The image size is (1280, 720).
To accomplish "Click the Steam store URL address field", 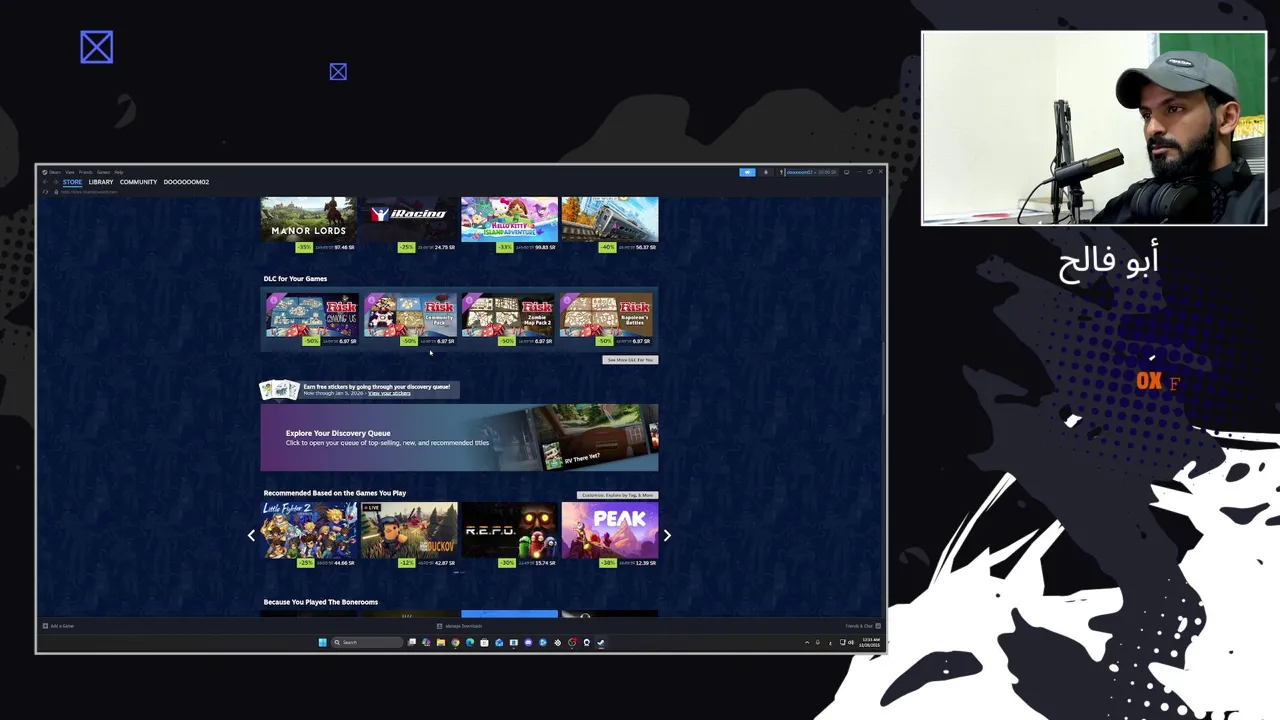I will (90, 191).
